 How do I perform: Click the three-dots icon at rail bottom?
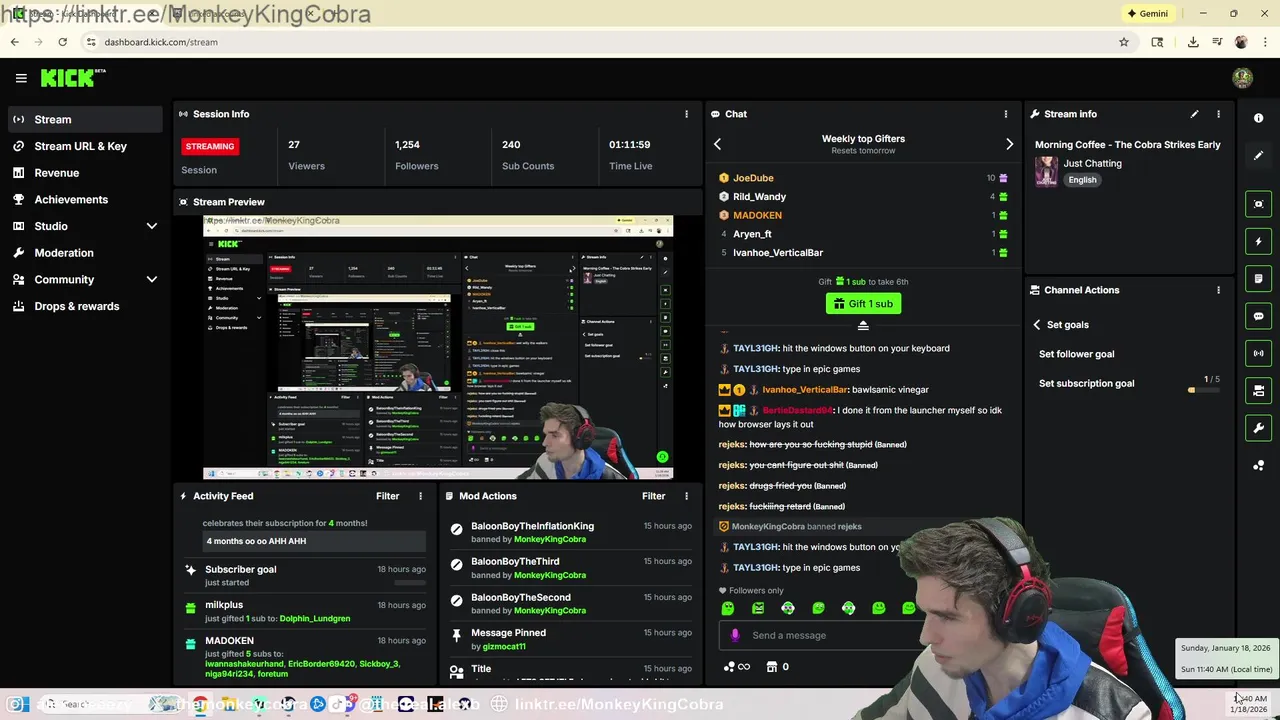click(x=1259, y=466)
